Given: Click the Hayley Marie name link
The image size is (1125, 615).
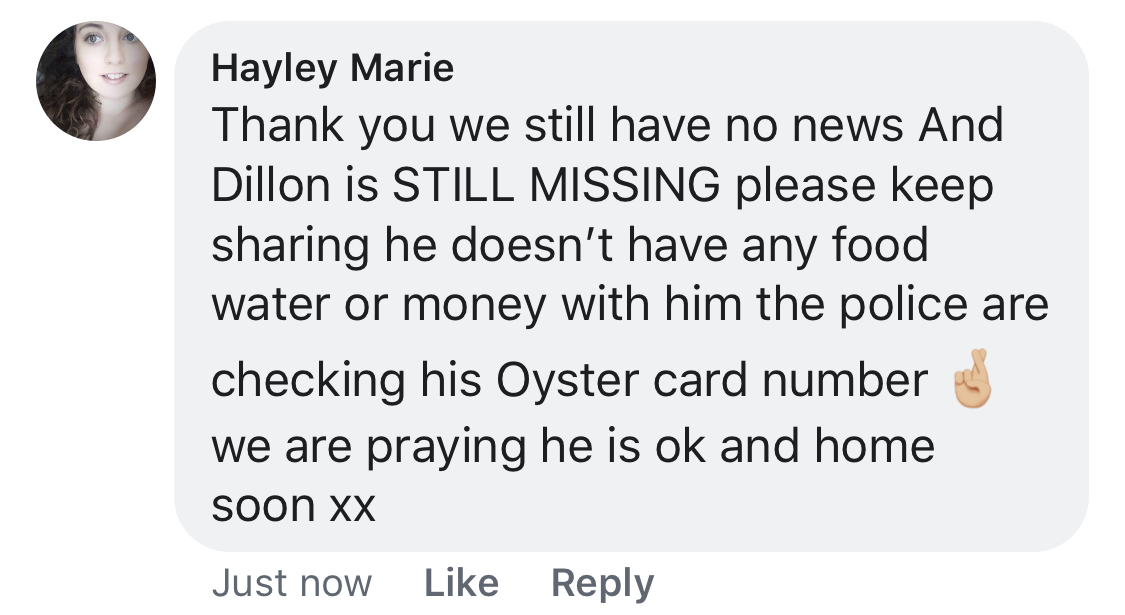Looking at the screenshot, I should click(x=333, y=68).
